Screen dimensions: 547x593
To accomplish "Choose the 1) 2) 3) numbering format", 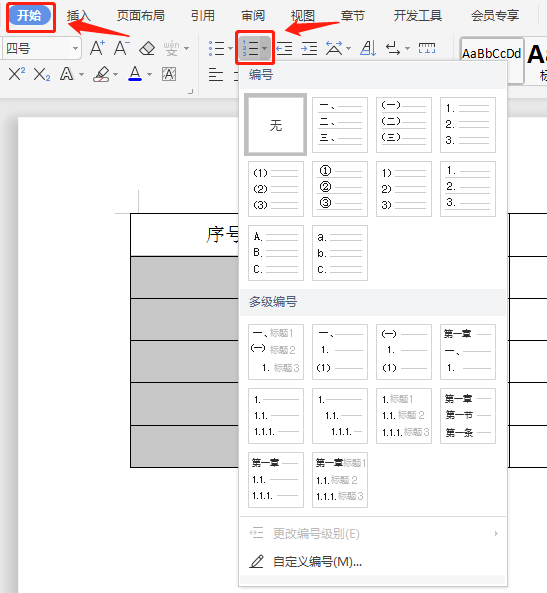I will [x=404, y=189].
